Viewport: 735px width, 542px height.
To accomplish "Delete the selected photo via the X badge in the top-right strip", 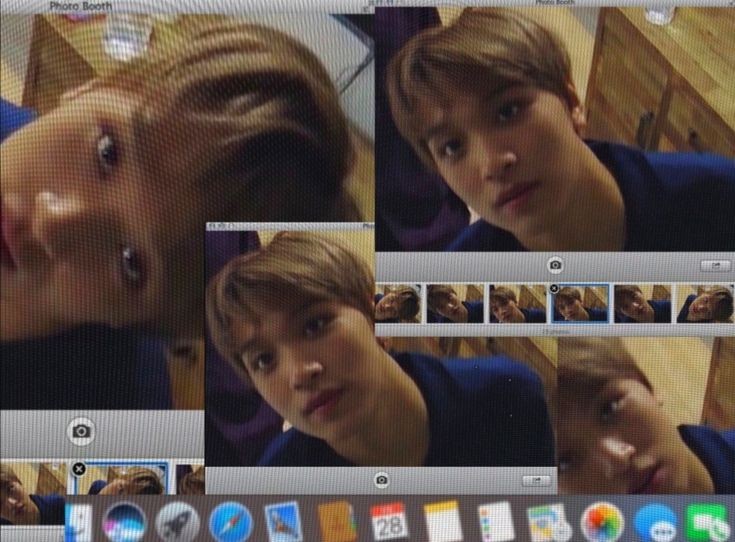I will 554,288.
